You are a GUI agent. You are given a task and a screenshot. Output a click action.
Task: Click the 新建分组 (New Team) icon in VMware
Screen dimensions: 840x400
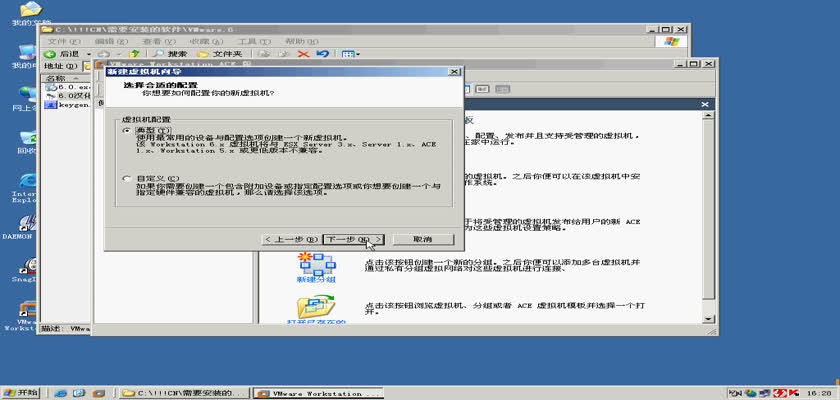click(316, 267)
